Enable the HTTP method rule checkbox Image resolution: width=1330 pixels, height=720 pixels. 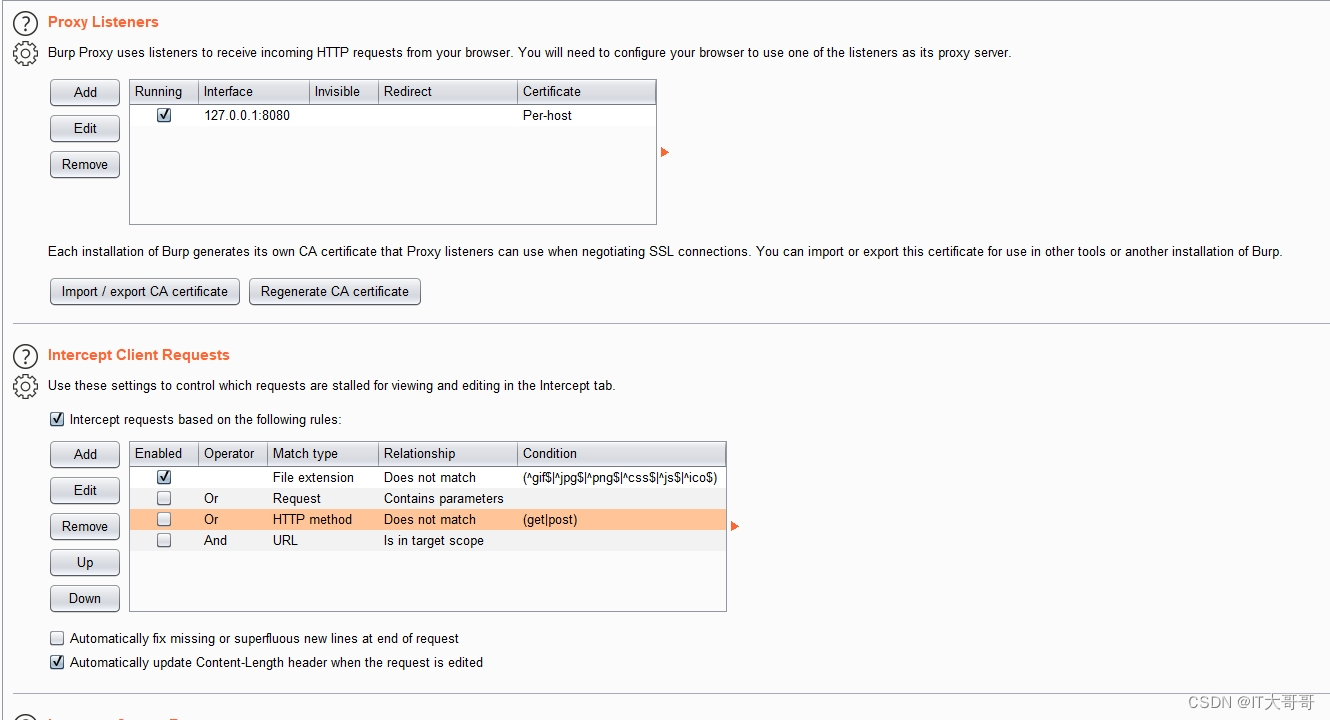(164, 519)
